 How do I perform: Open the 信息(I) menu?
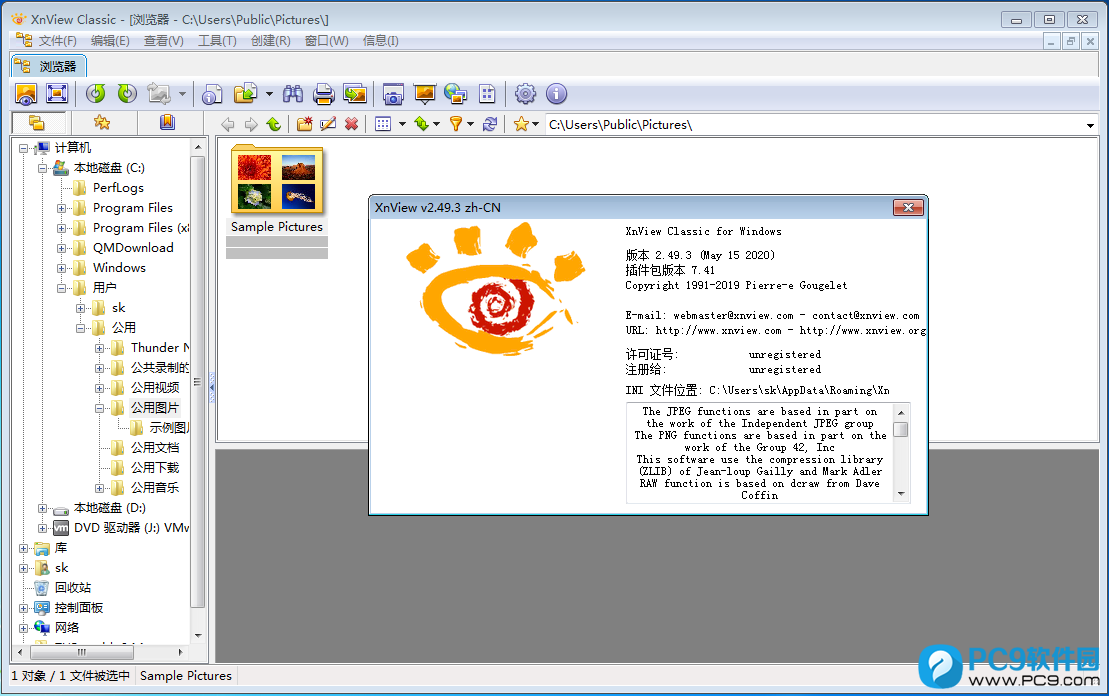pos(381,41)
